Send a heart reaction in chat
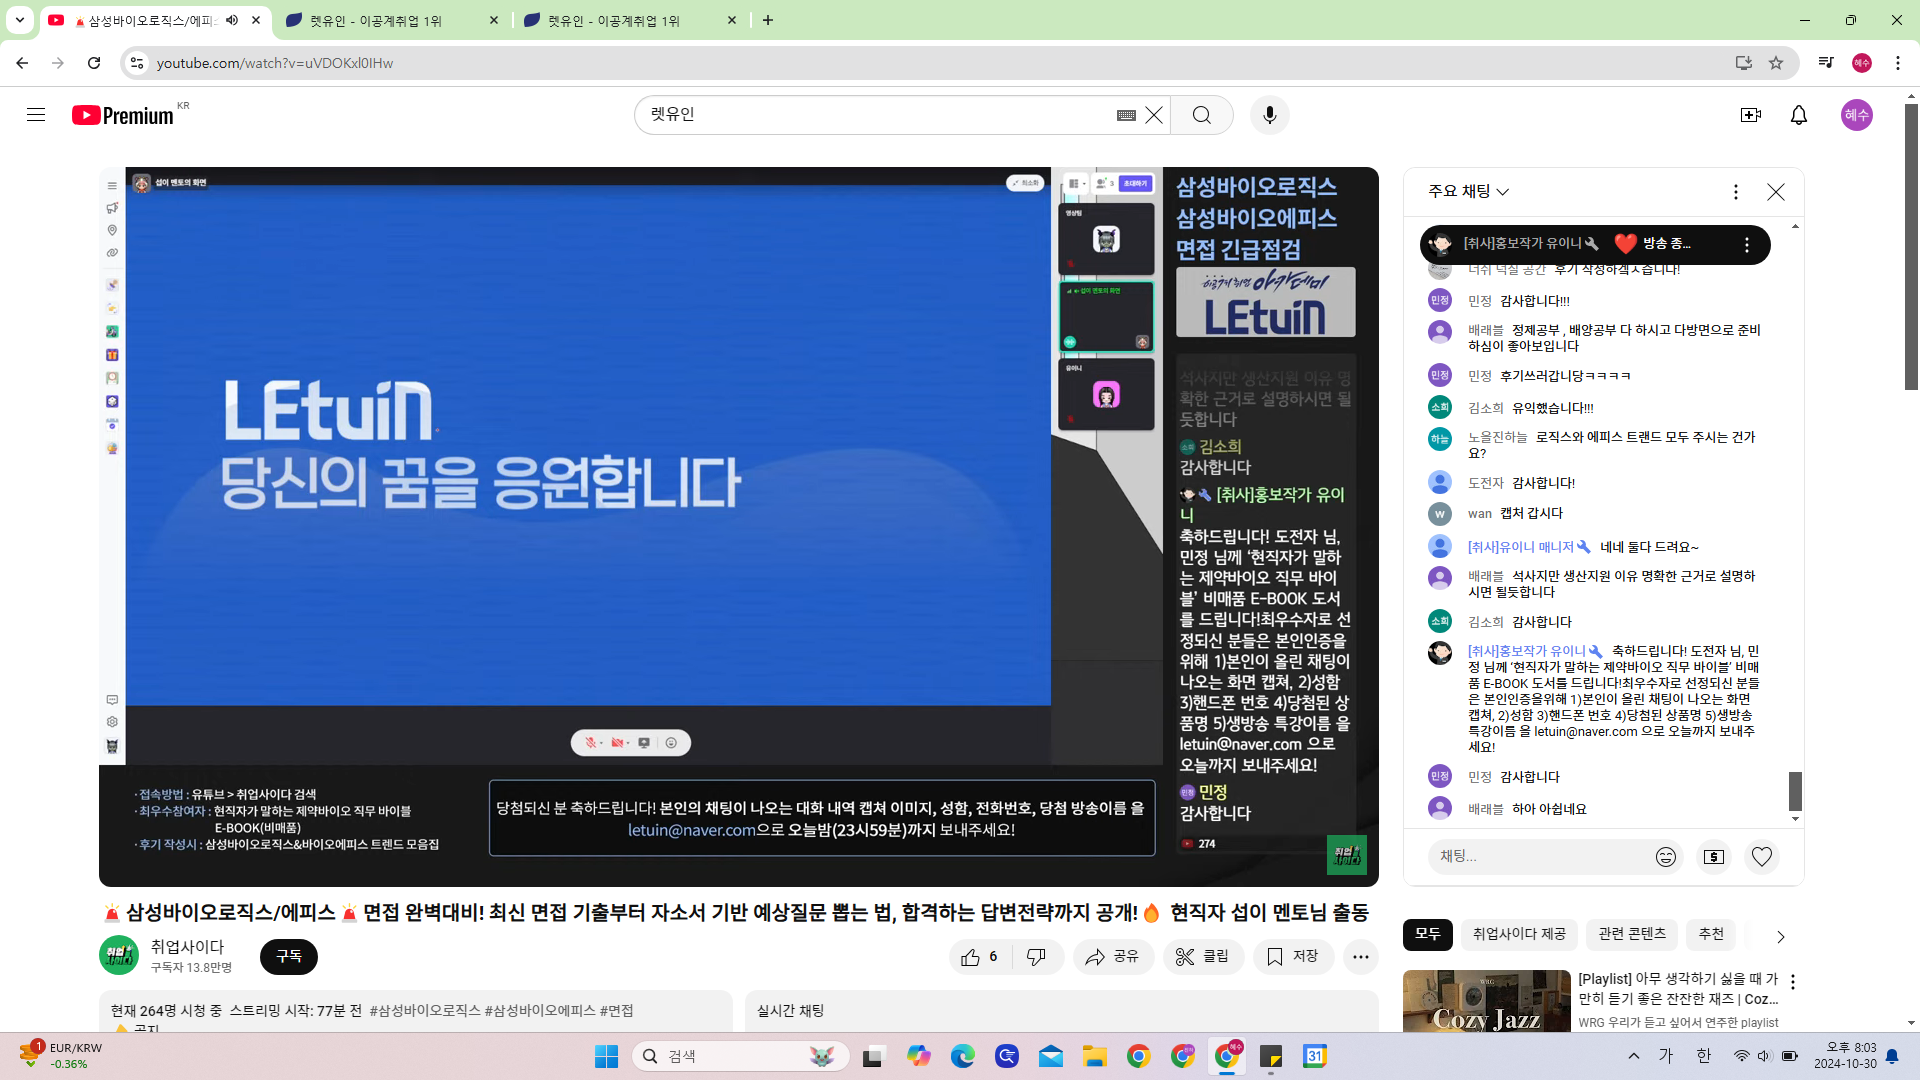 click(x=1761, y=857)
